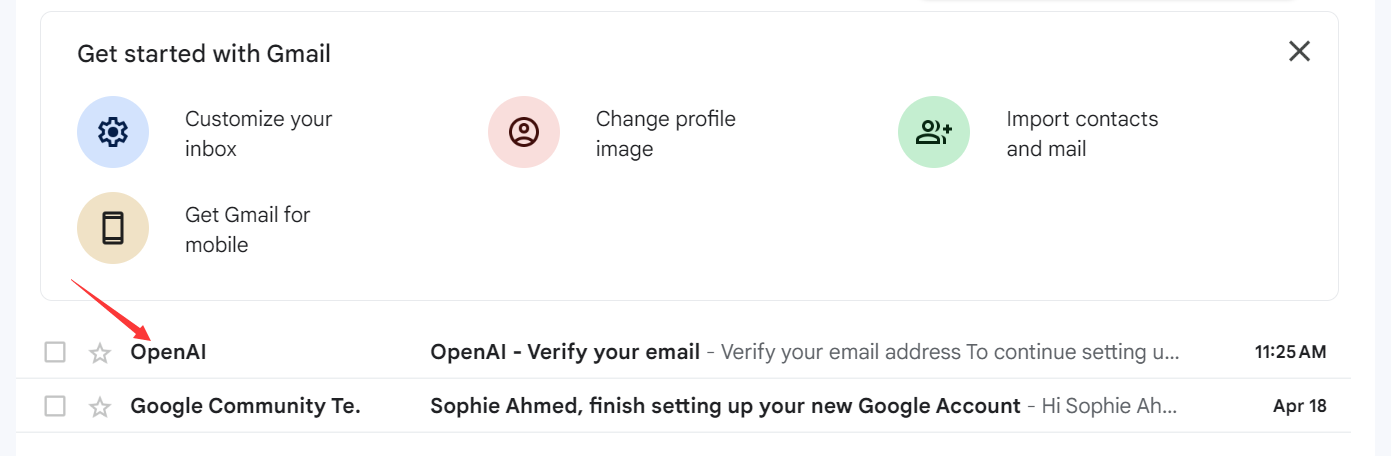Click the pink Change profile image icon
1391x456 pixels.
pyautogui.click(x=524, y=132)
